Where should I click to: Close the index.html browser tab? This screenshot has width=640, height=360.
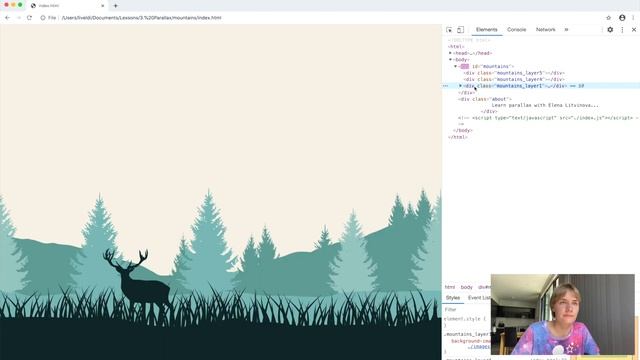pyautogui.click(x=102, y=6)
